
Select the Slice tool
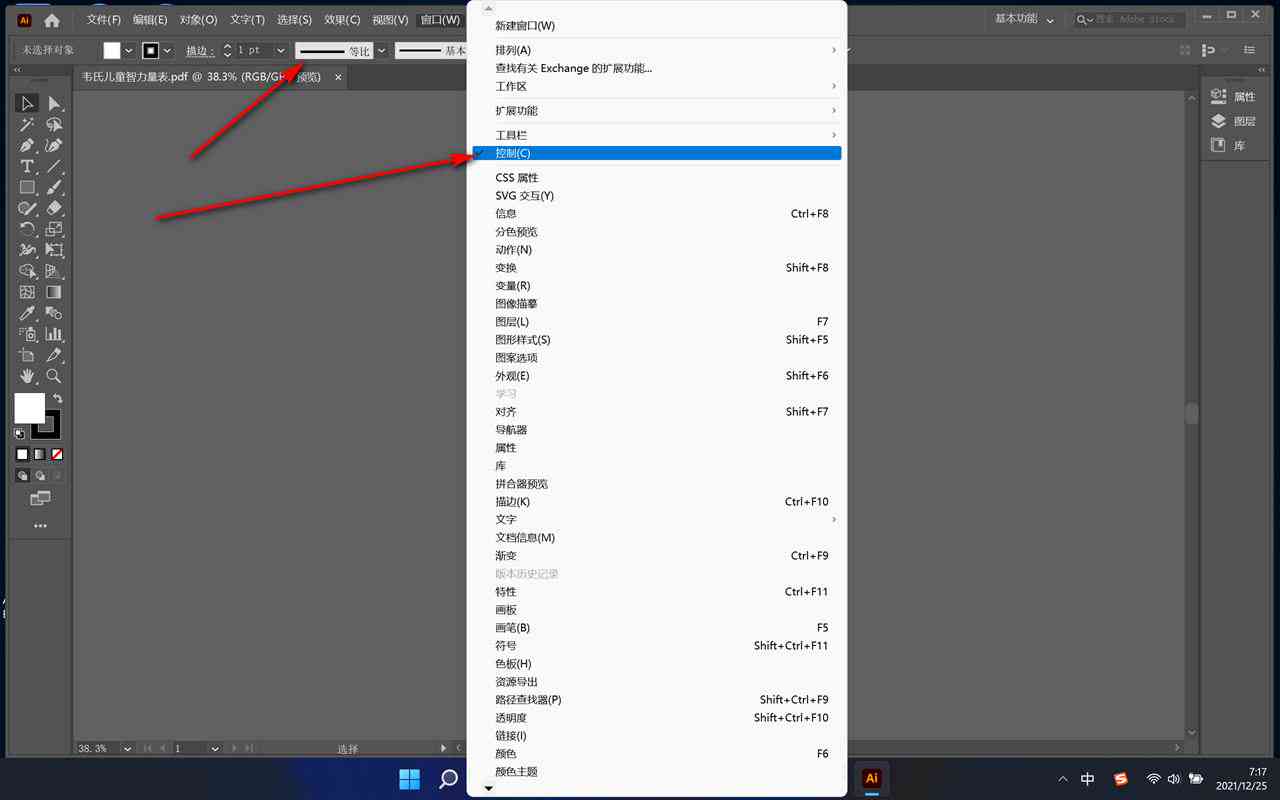click(54, 356)
